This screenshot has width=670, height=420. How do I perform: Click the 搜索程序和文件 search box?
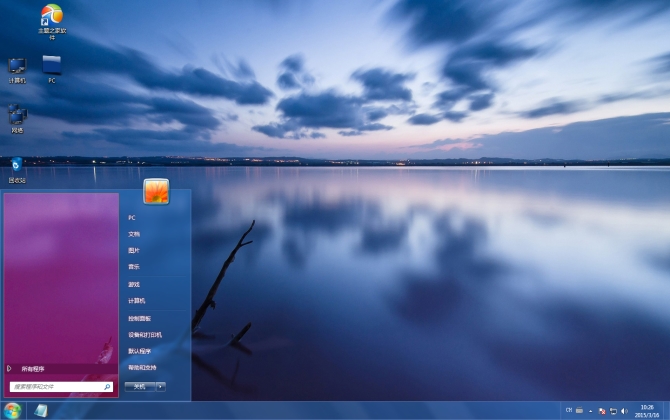[61, 387]
